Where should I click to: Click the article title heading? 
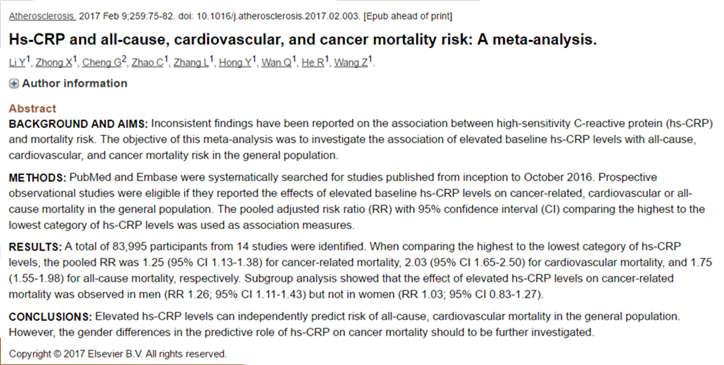(x=302, y=40)
